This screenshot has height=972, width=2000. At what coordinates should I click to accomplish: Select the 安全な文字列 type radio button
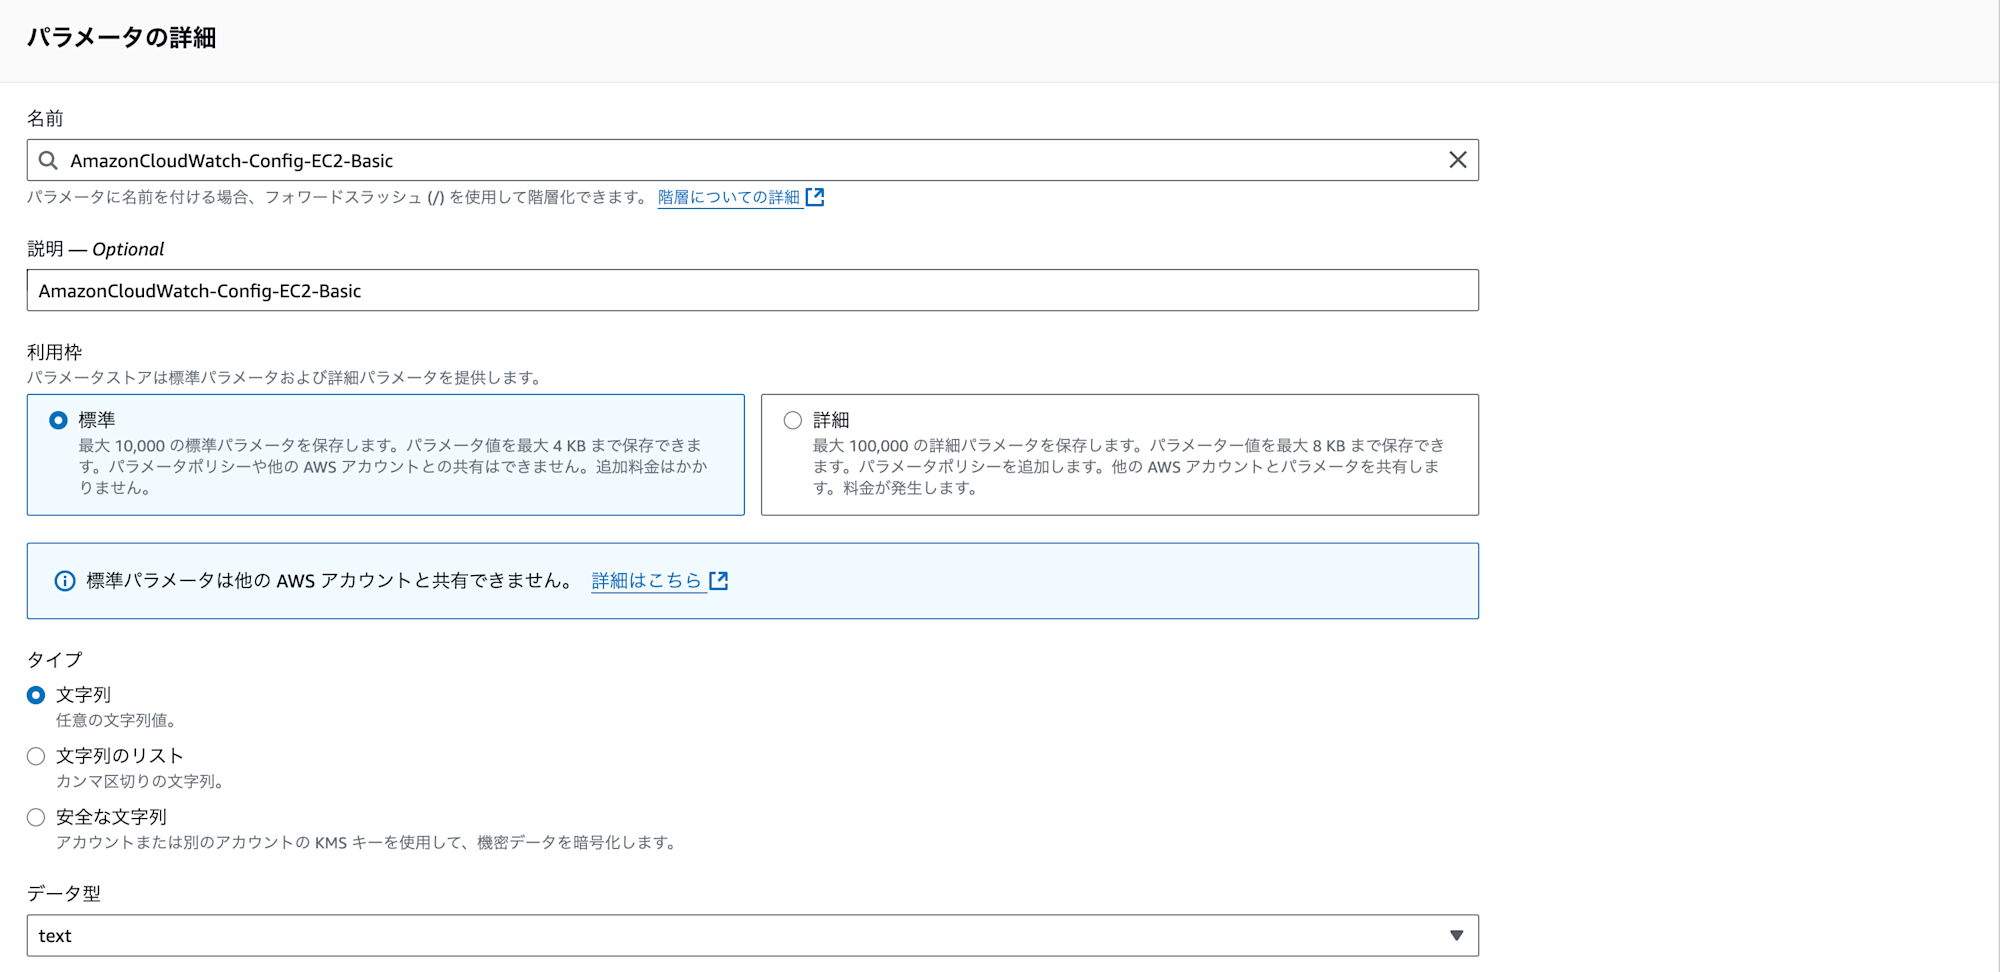coord(36,817)
